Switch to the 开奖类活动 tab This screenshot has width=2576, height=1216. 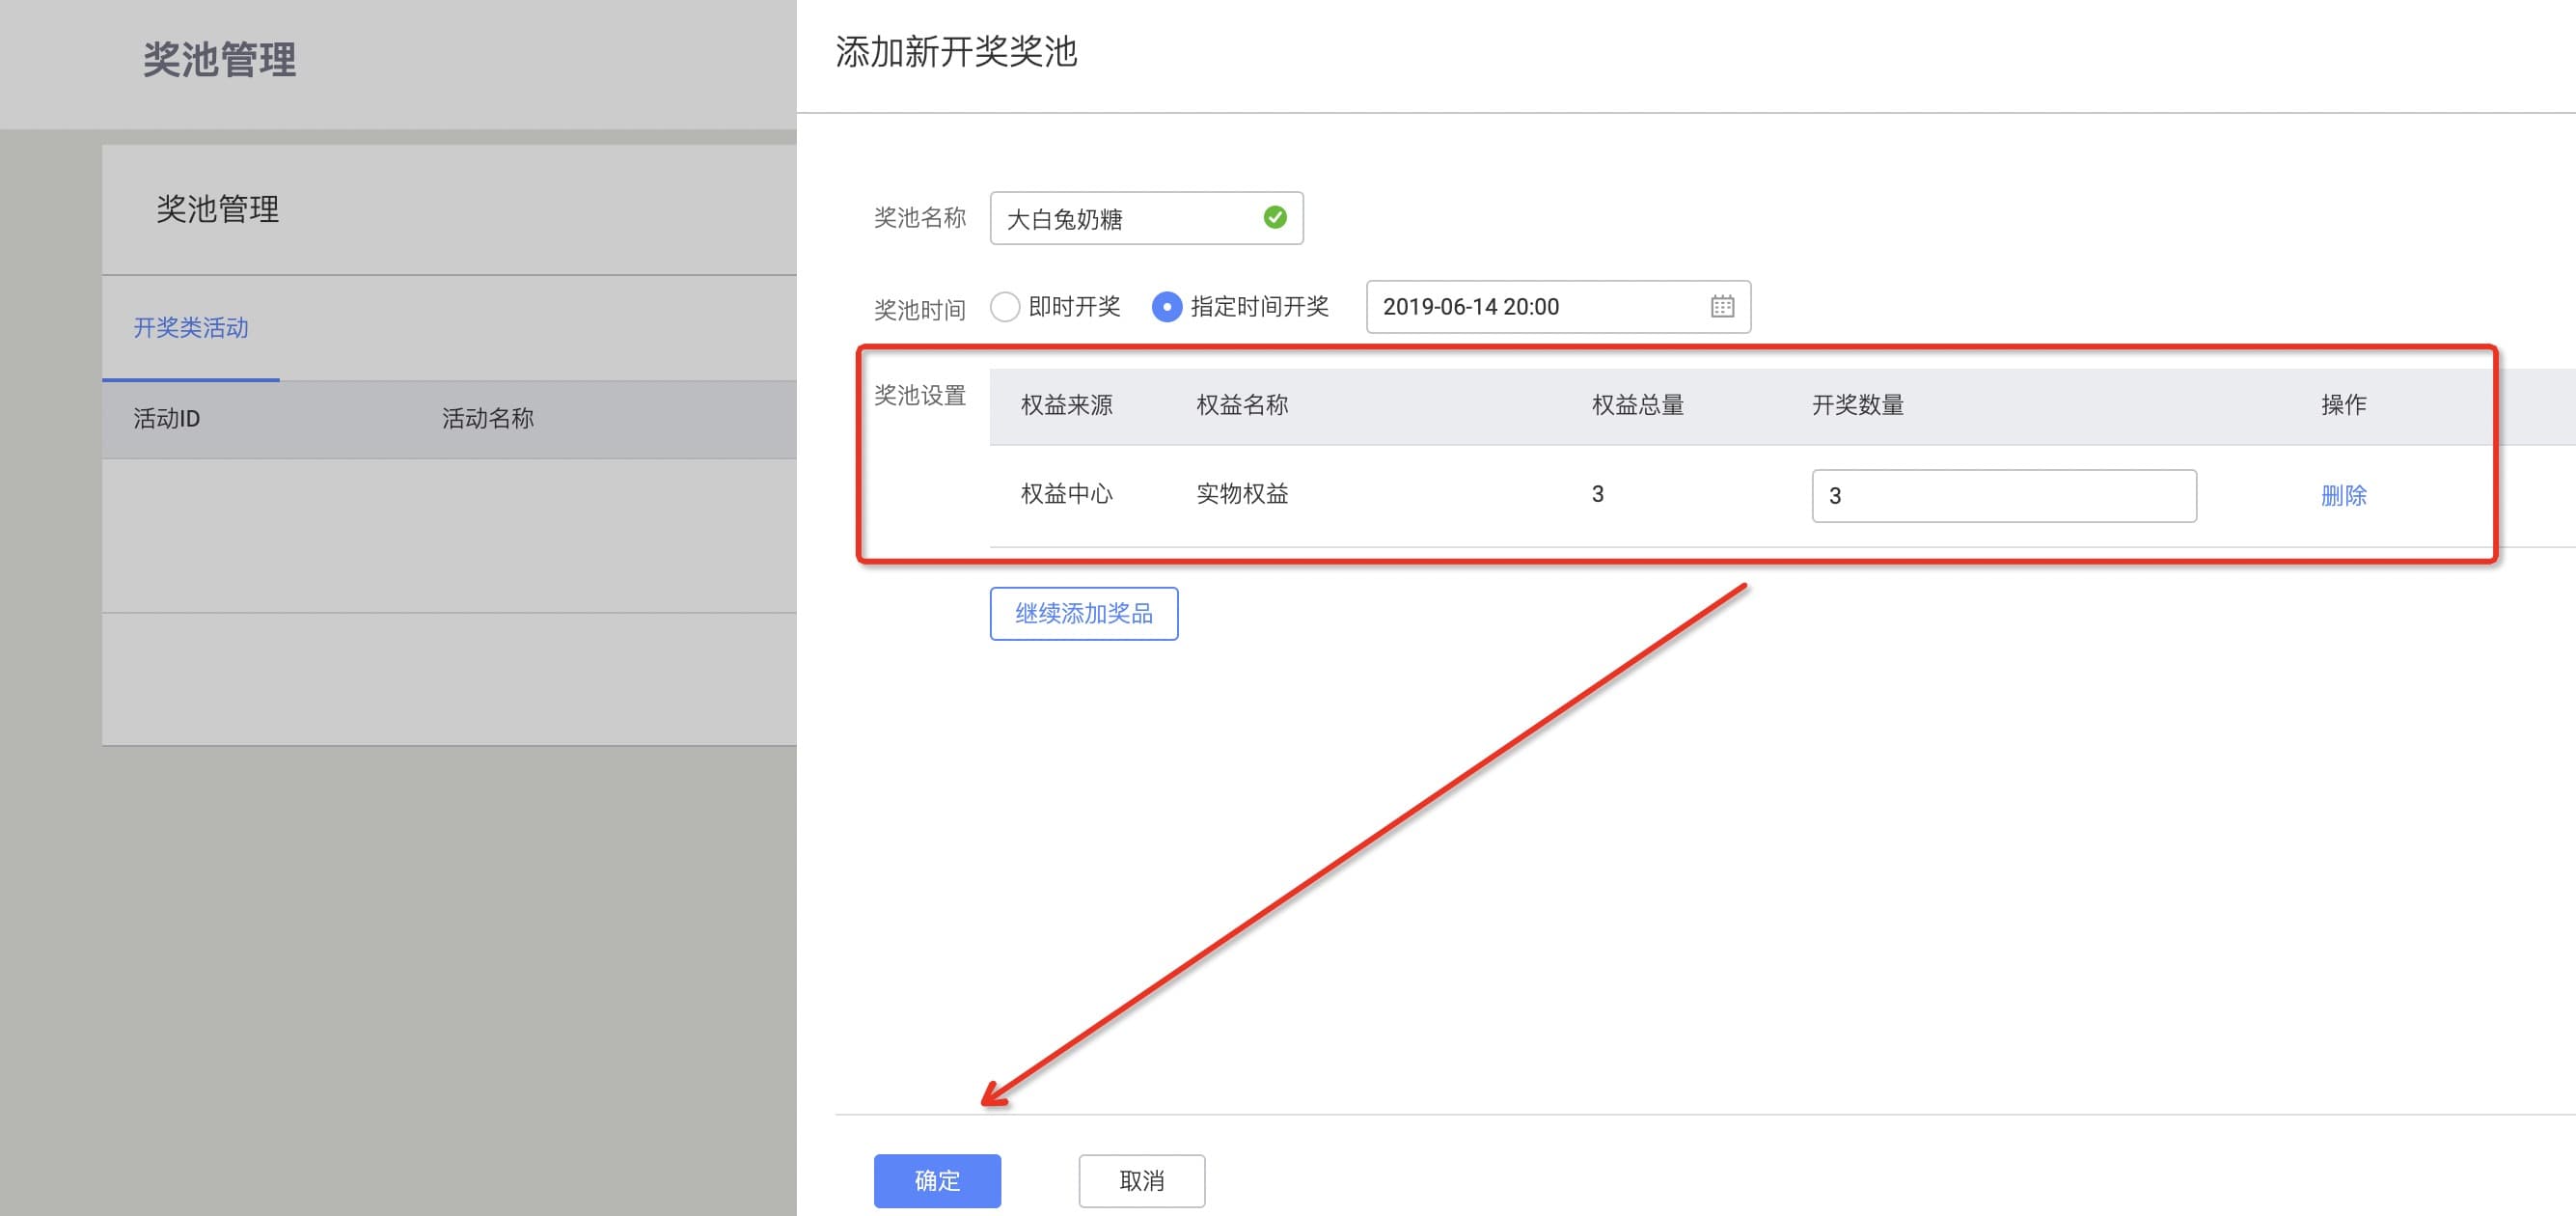pos(190,328)
